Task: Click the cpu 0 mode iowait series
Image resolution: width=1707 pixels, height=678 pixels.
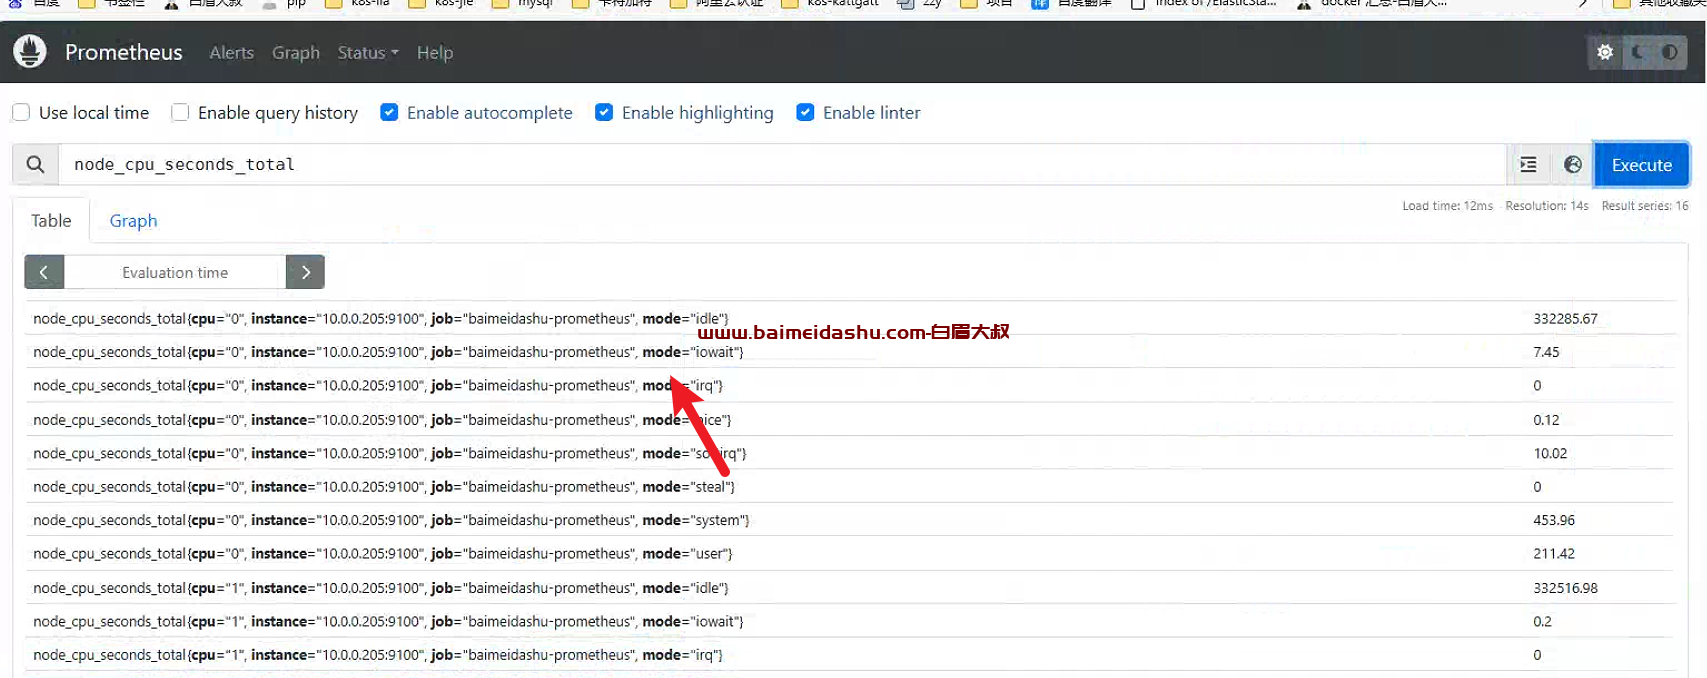Action: pos(849,352)
